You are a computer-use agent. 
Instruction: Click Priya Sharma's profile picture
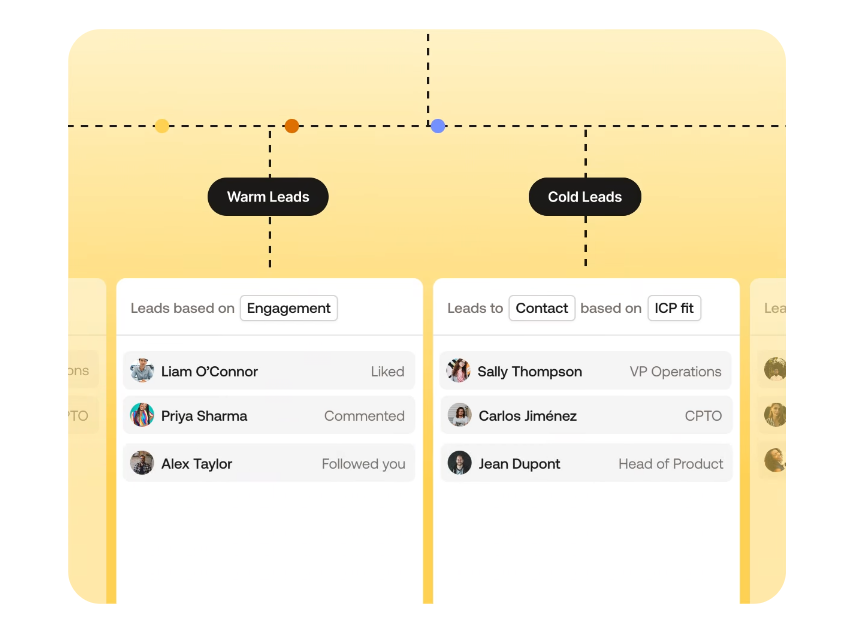(x=142, y=415)
